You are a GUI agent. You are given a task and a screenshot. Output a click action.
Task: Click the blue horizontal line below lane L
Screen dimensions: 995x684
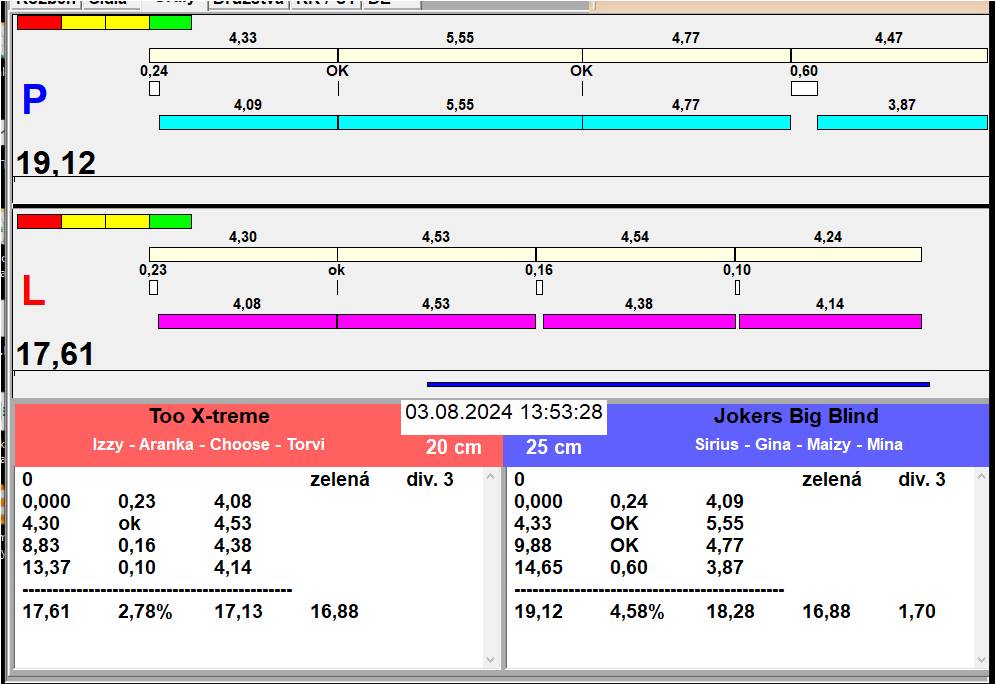coord(678,383)
